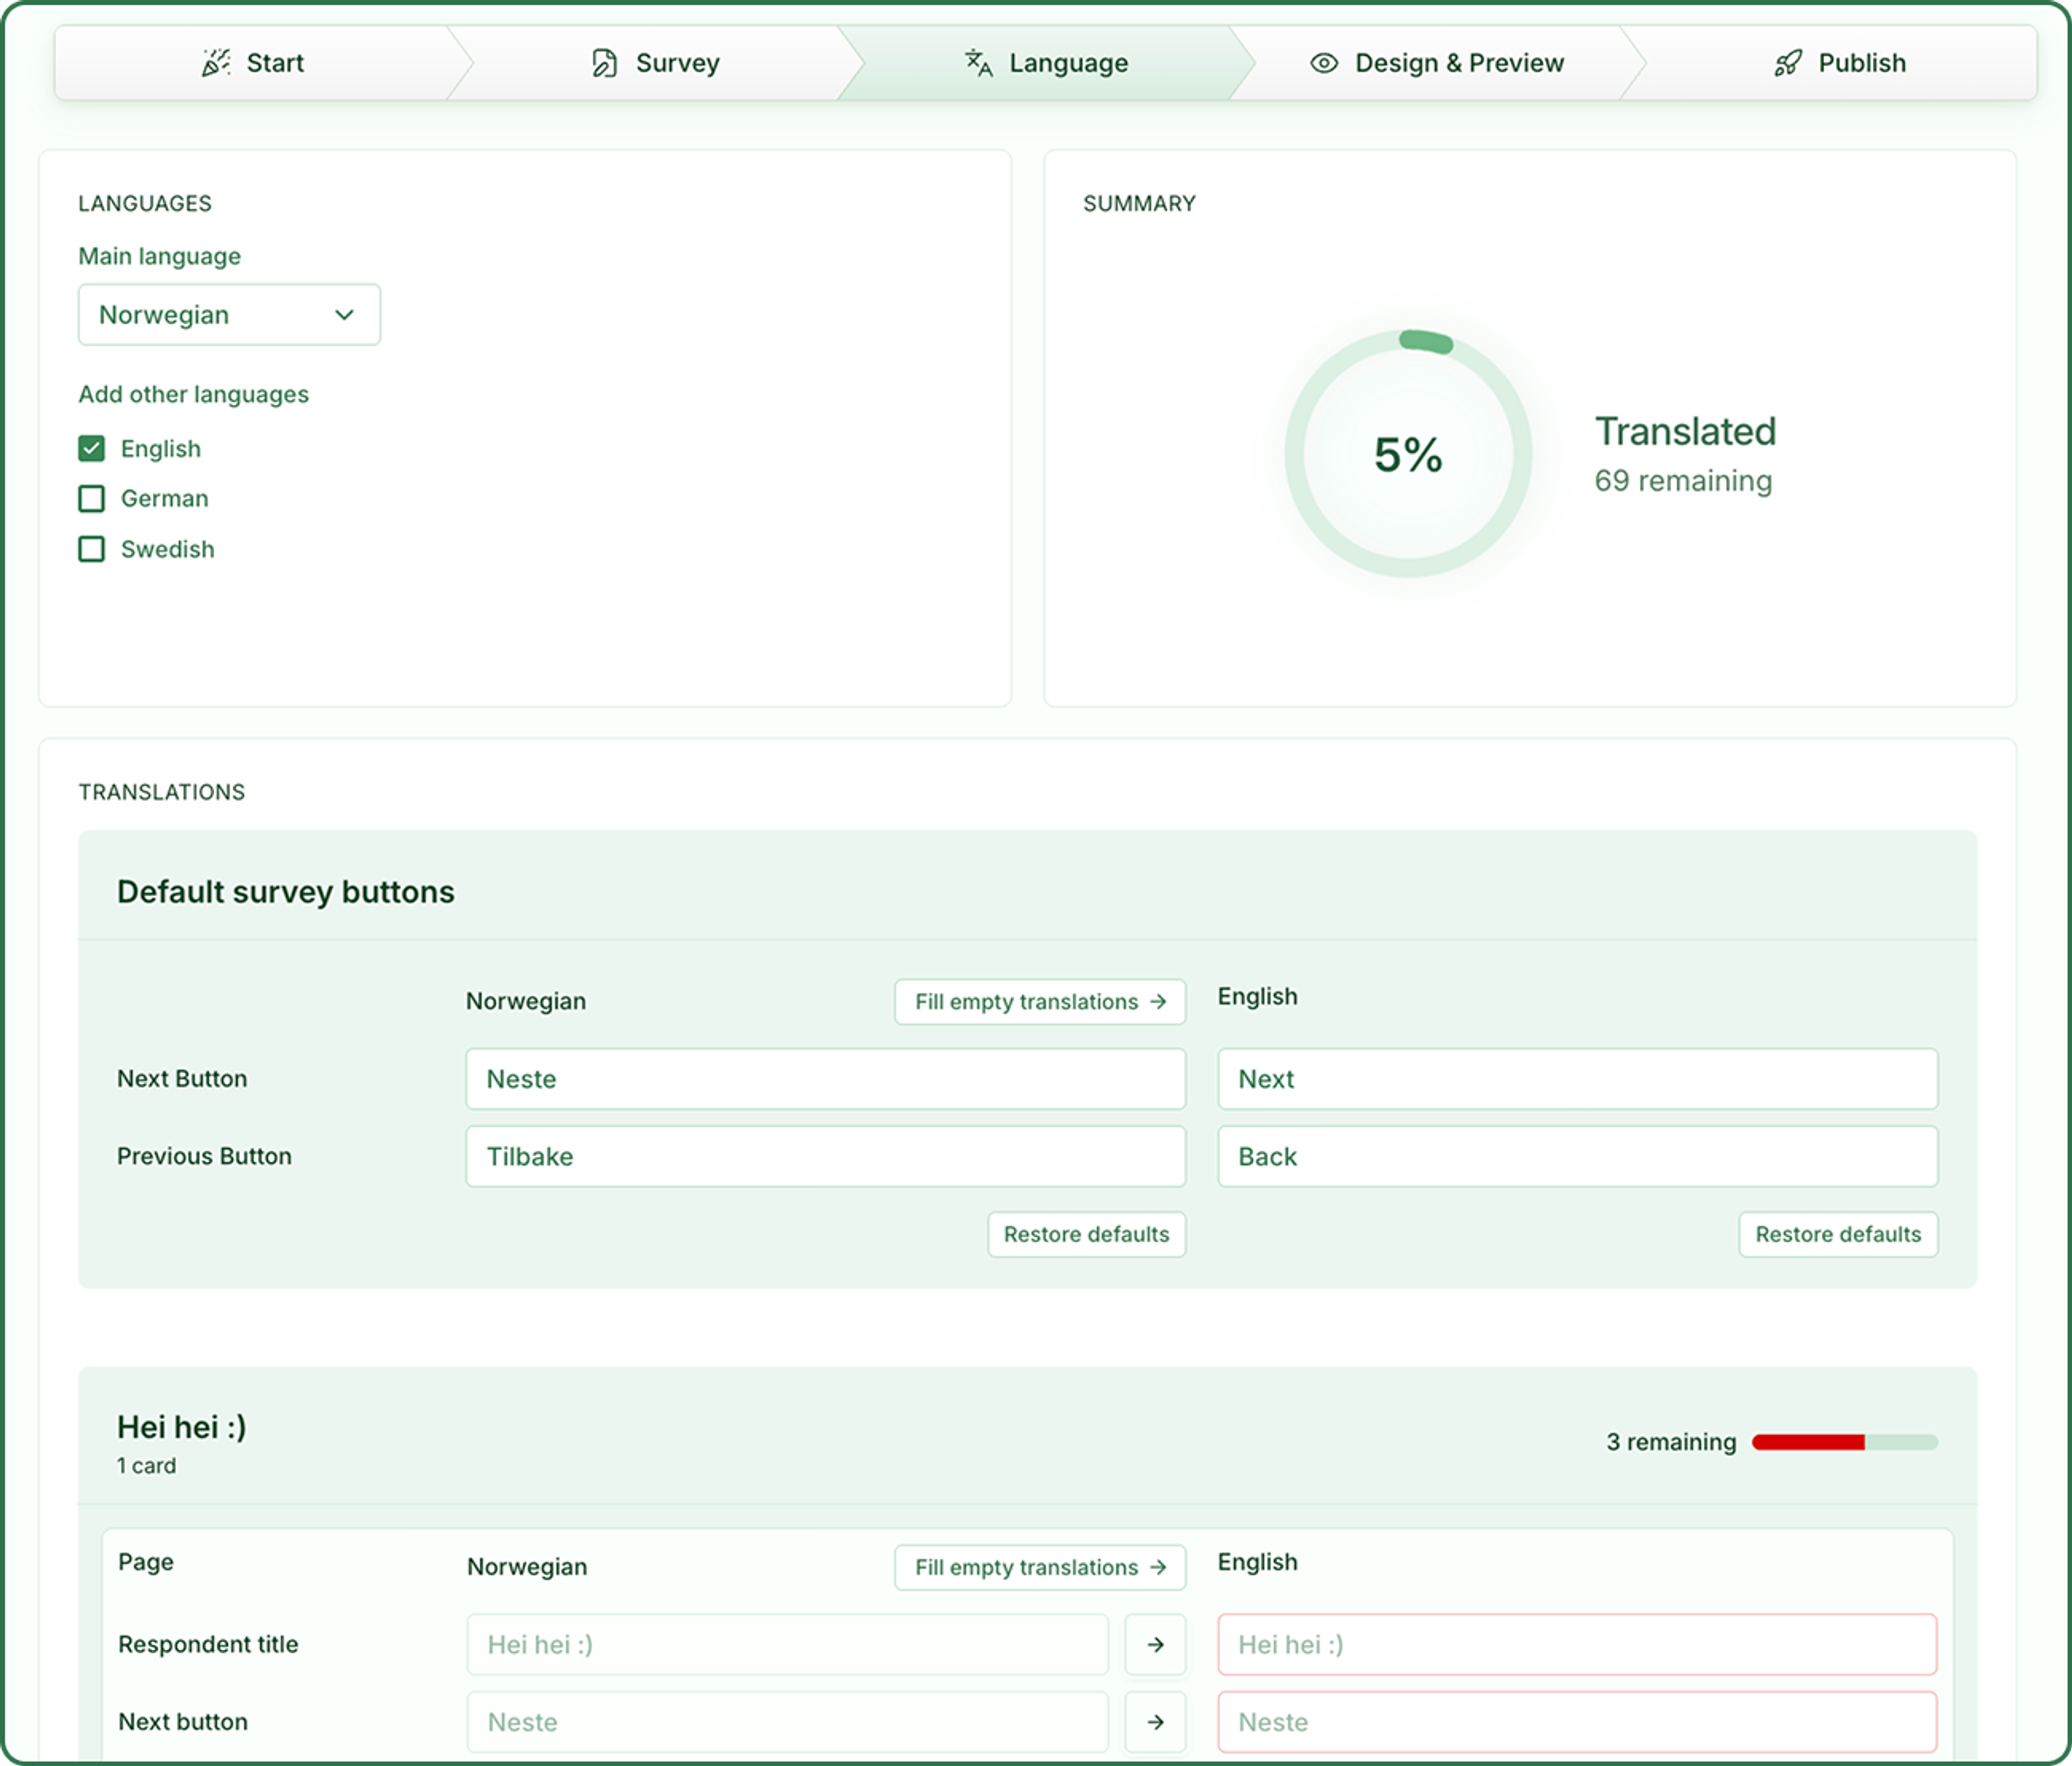Viewport: 2072px width, 1766px height.
Task: Restore defaults for Norwegian buttons
Action: click(x=1086, y=1234)
